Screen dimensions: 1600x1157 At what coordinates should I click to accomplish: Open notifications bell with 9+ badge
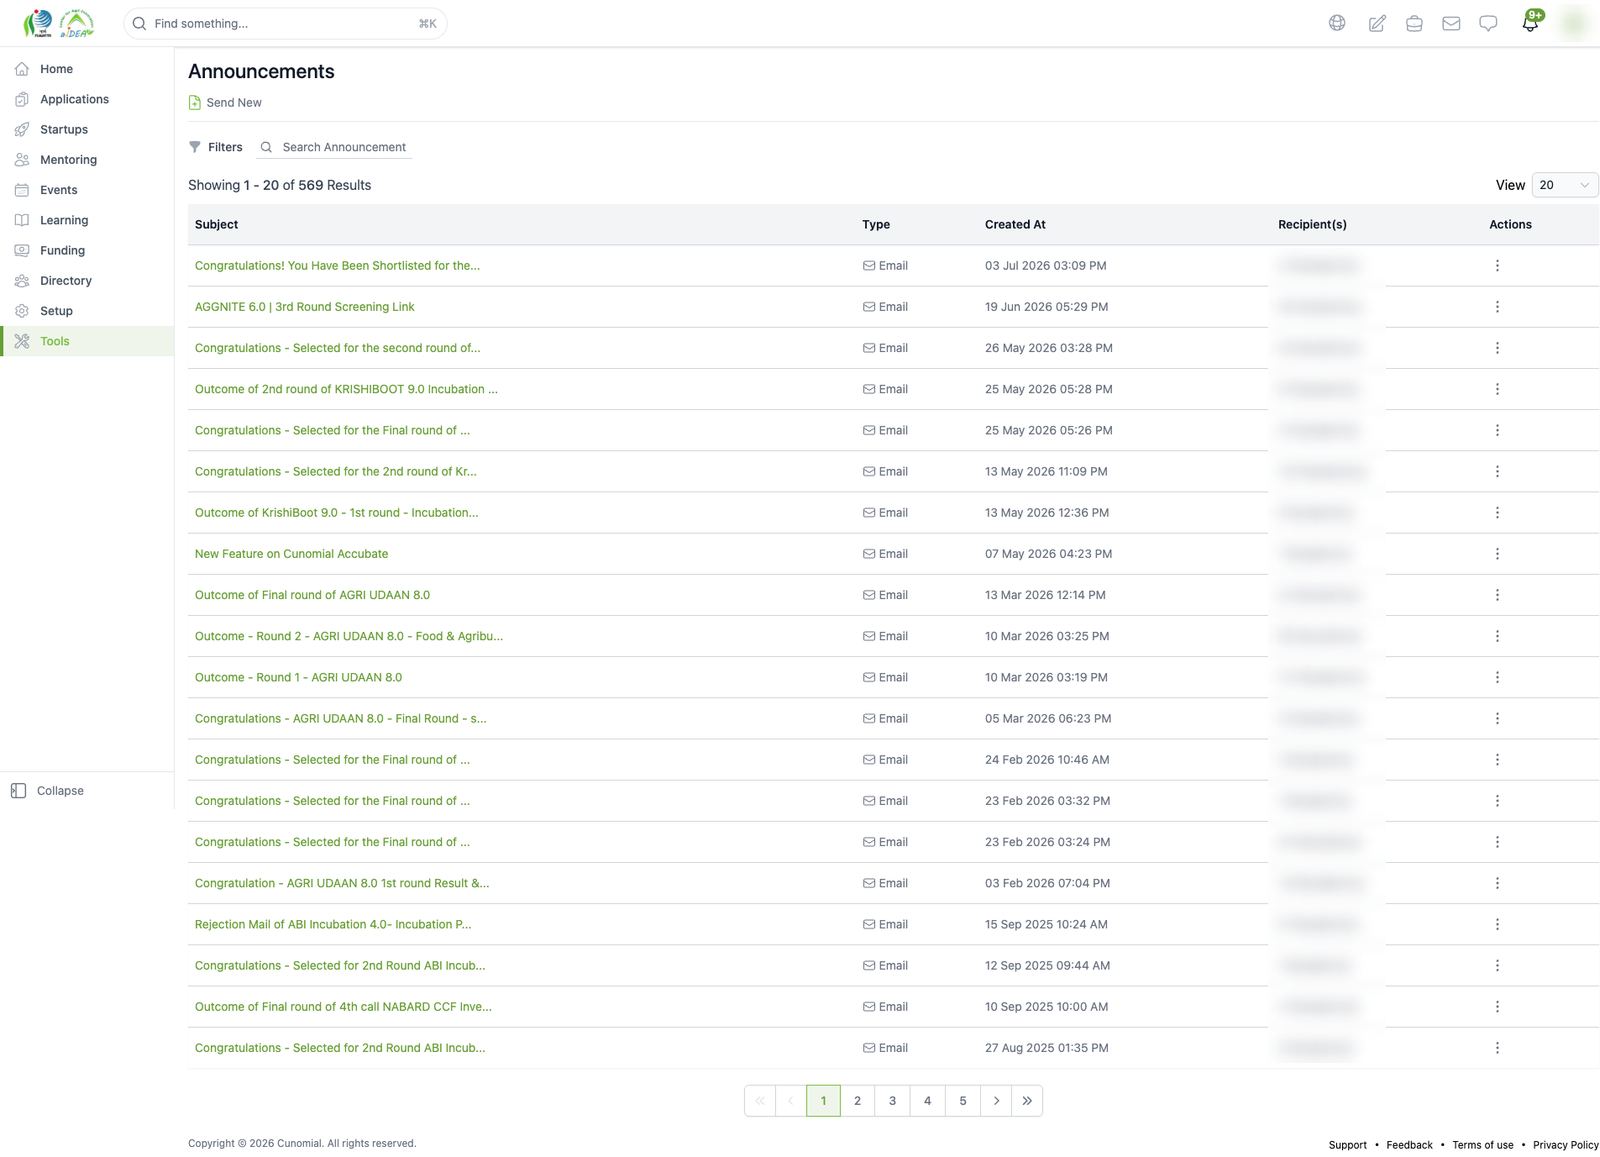(x=1531, y=22)
